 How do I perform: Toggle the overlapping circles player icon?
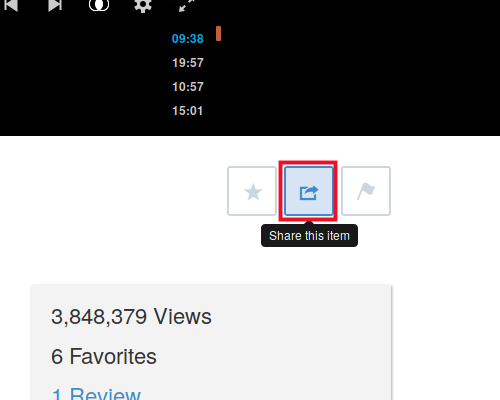99,5
